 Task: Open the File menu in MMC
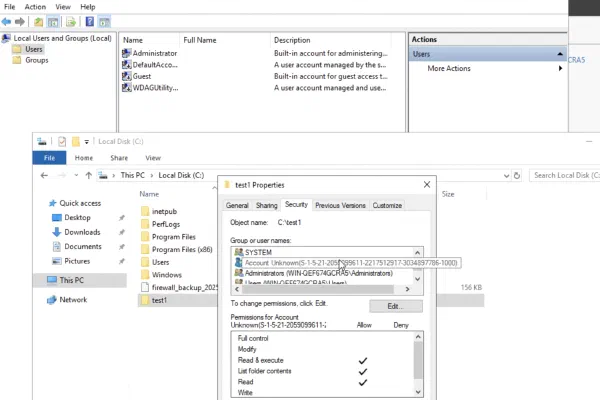click(x=10, y=7)
